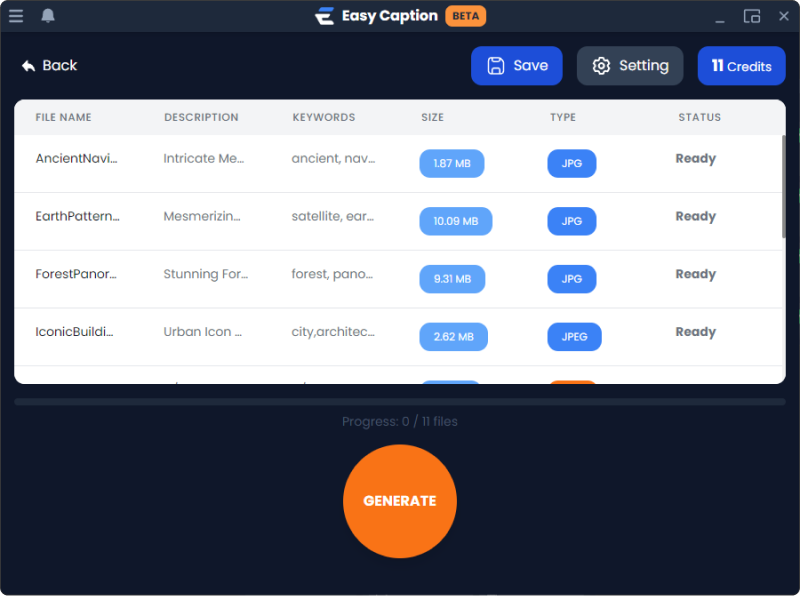Click the Back arrow icon

(x=29, y=66)
